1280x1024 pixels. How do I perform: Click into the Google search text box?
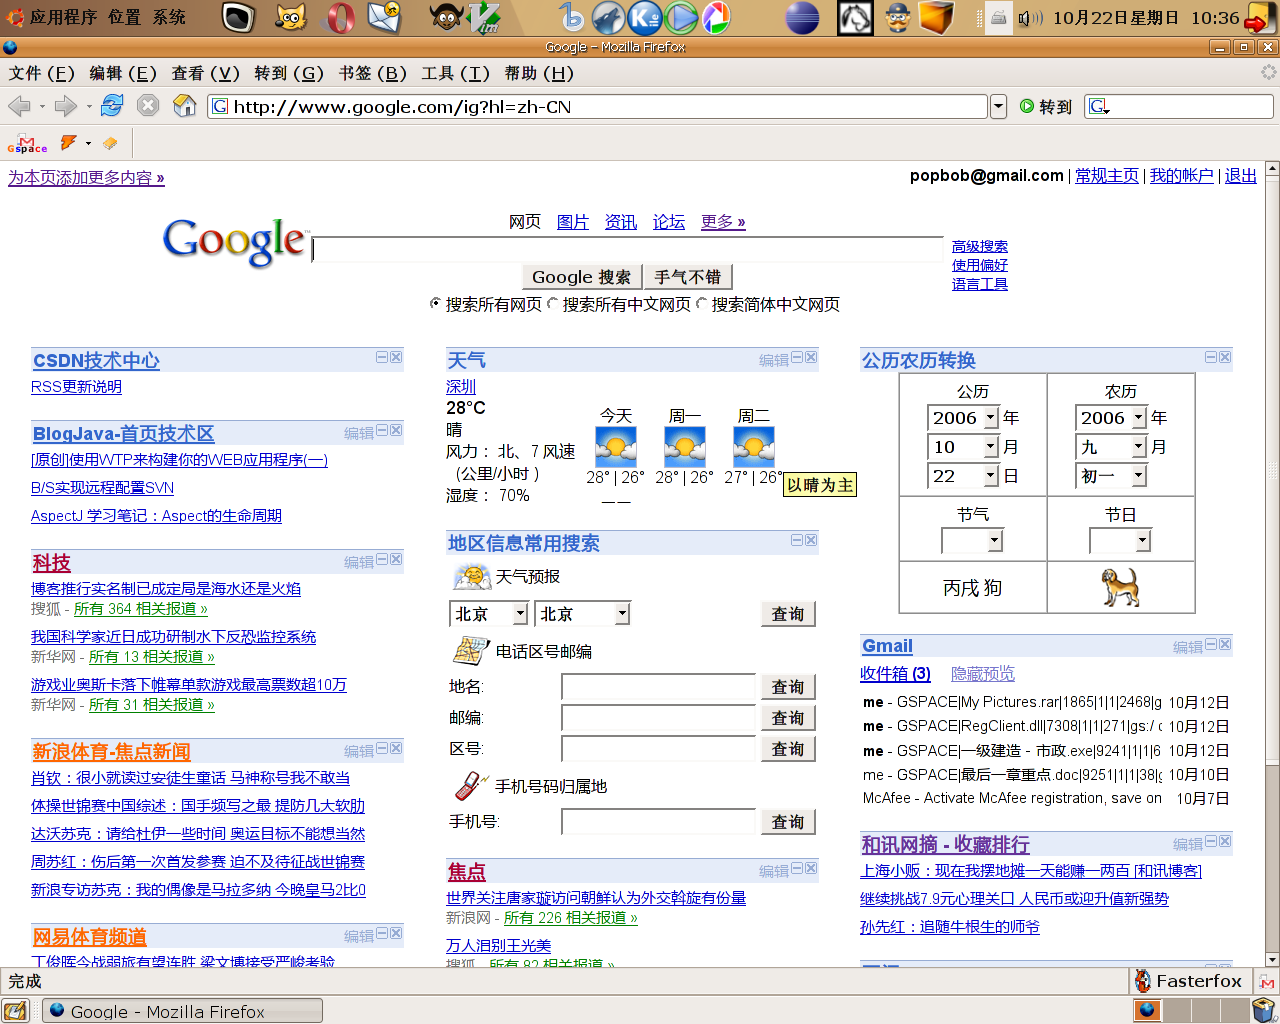point(627,249)
